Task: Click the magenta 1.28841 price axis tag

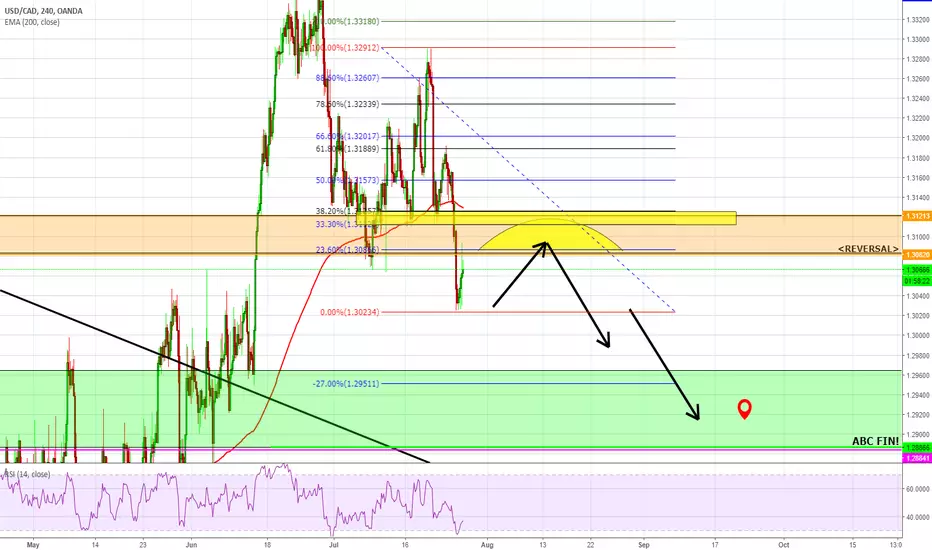Action: [x=917, y=458]
